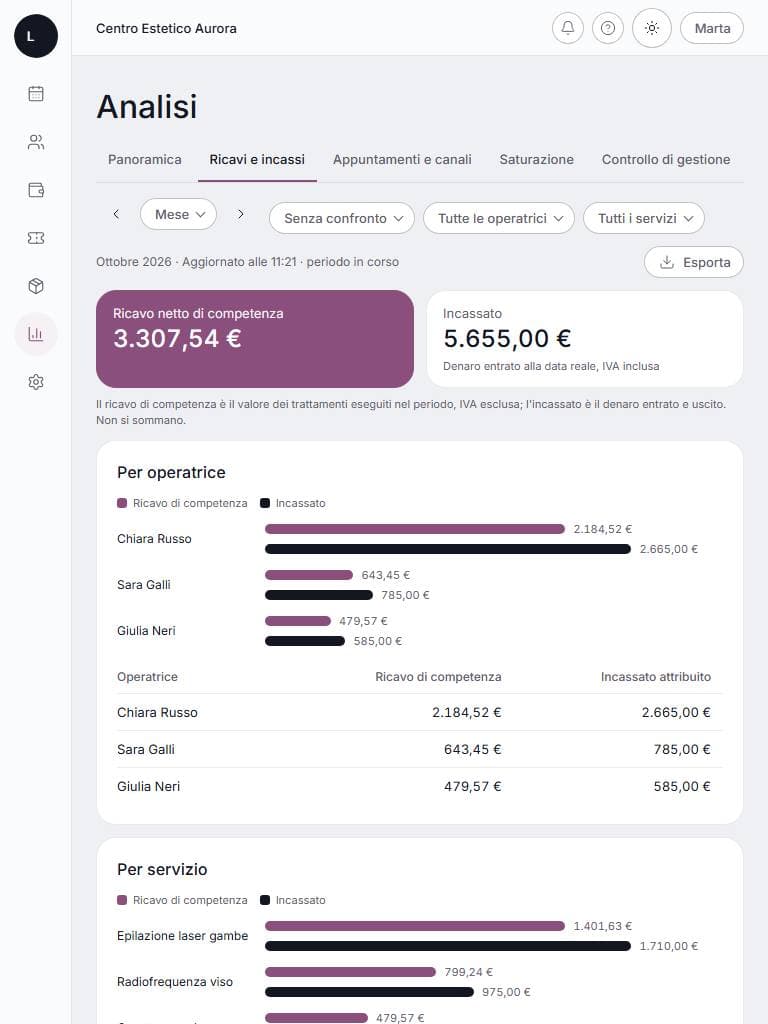Select the Ricavo netto di competenza card
The width and height of the screenshot is (768, 1024).
click(255, 339)
